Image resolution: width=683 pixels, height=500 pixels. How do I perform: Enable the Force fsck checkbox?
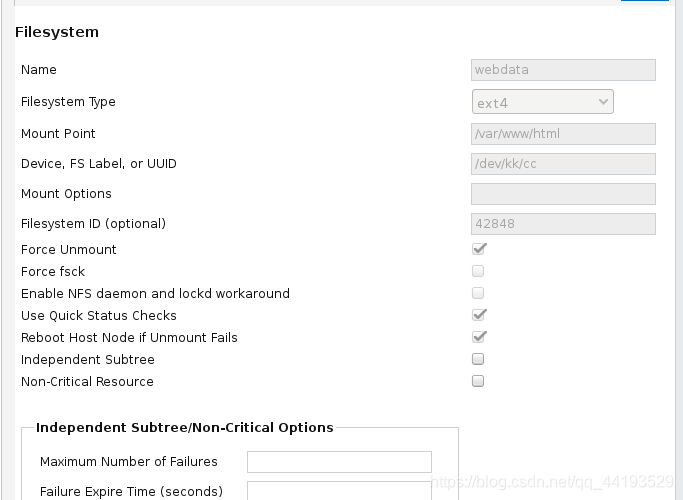click(x=478, y=271)
